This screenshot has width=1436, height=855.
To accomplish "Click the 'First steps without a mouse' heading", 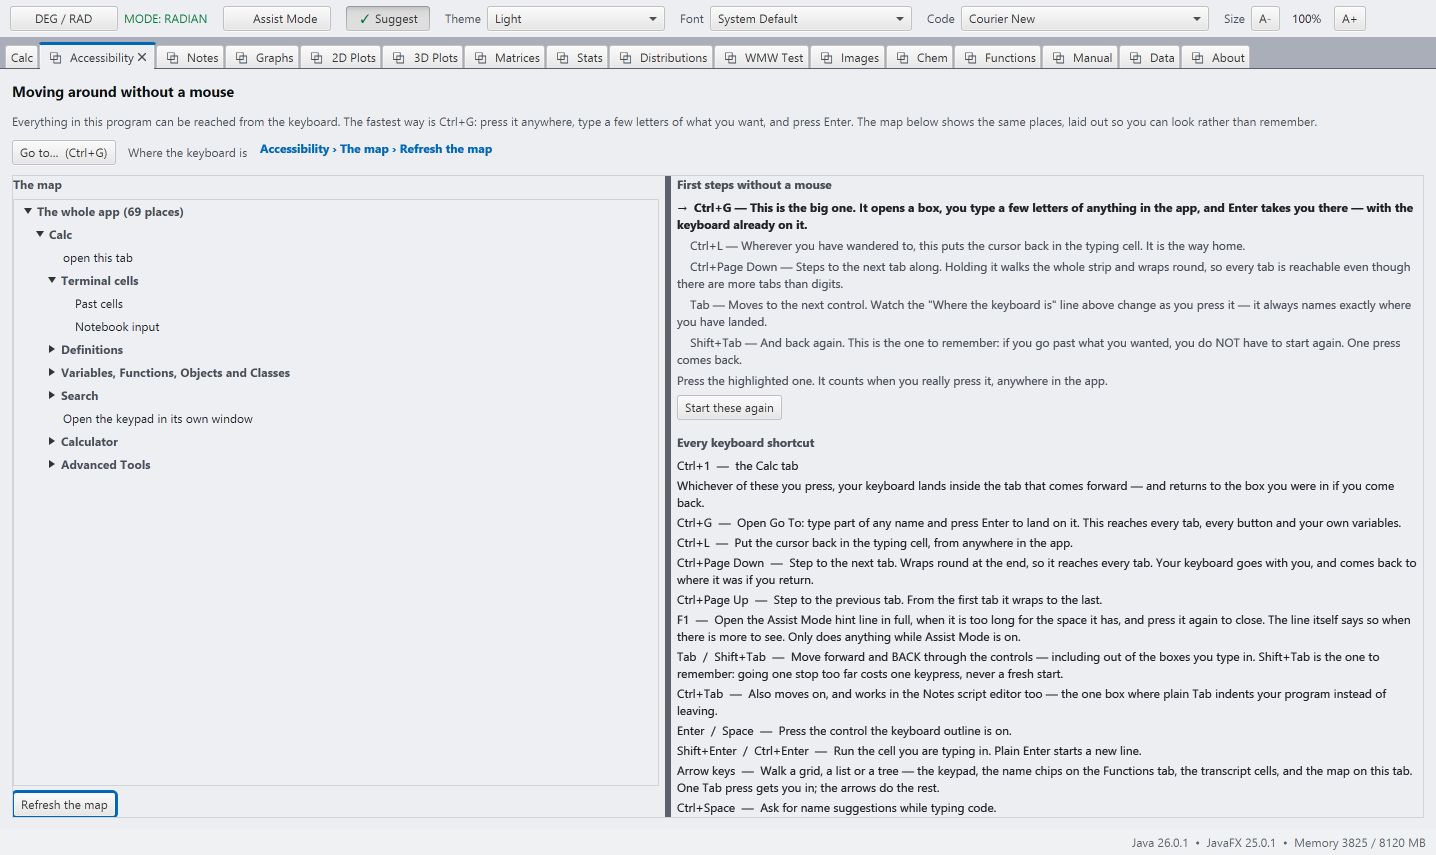I will [754, 185].
